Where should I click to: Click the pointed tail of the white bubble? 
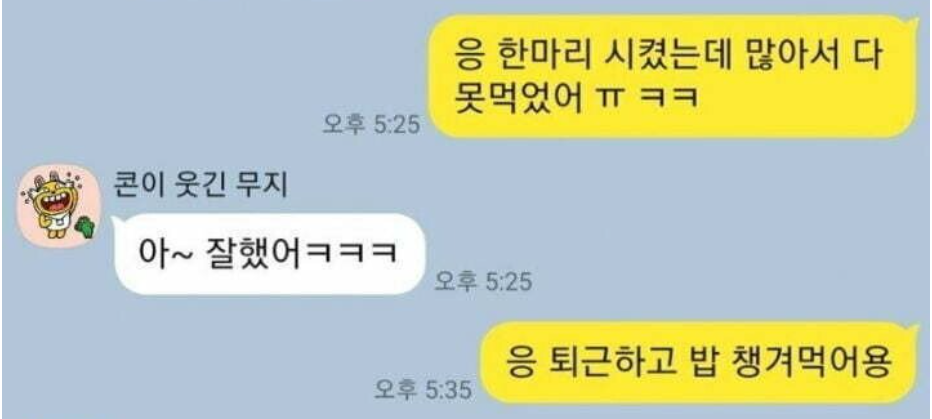[x=118, y=222]
